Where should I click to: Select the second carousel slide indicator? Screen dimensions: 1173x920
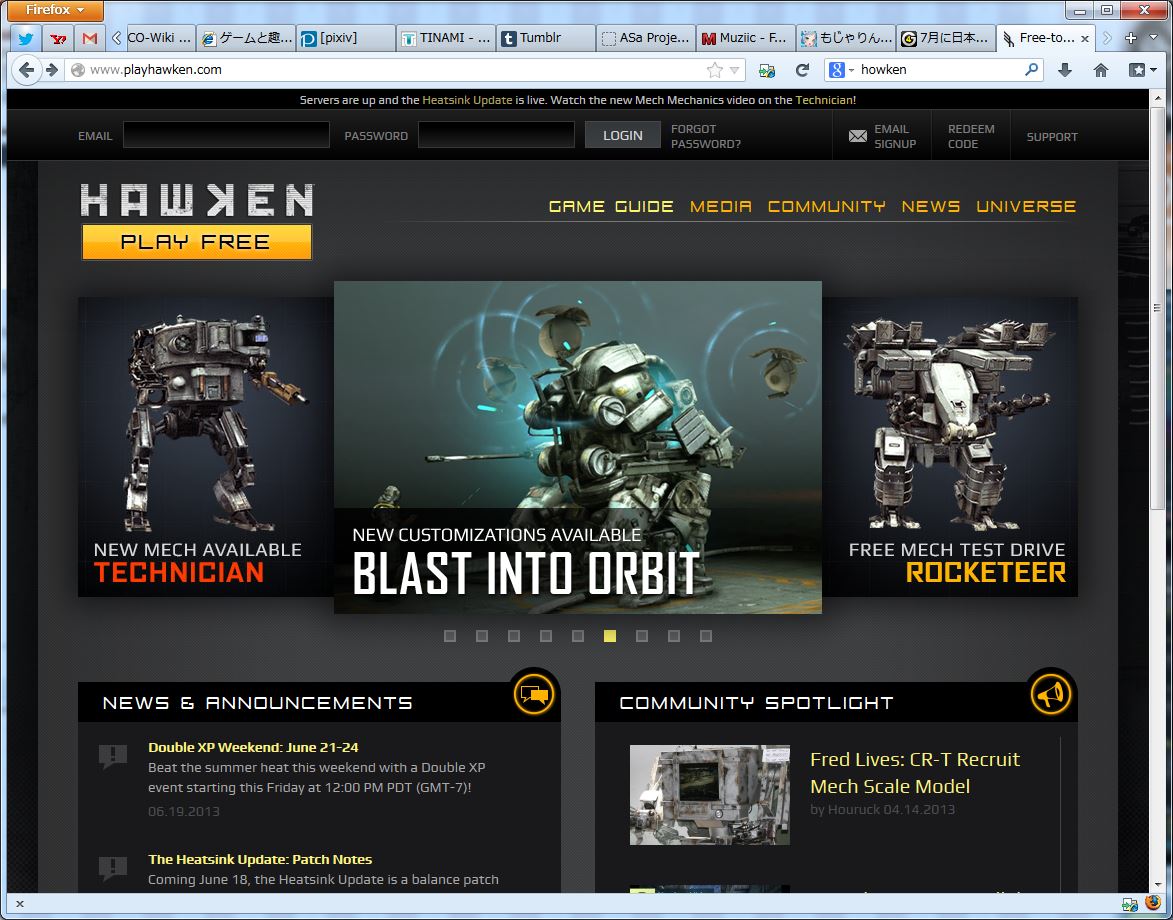(482, 636)
